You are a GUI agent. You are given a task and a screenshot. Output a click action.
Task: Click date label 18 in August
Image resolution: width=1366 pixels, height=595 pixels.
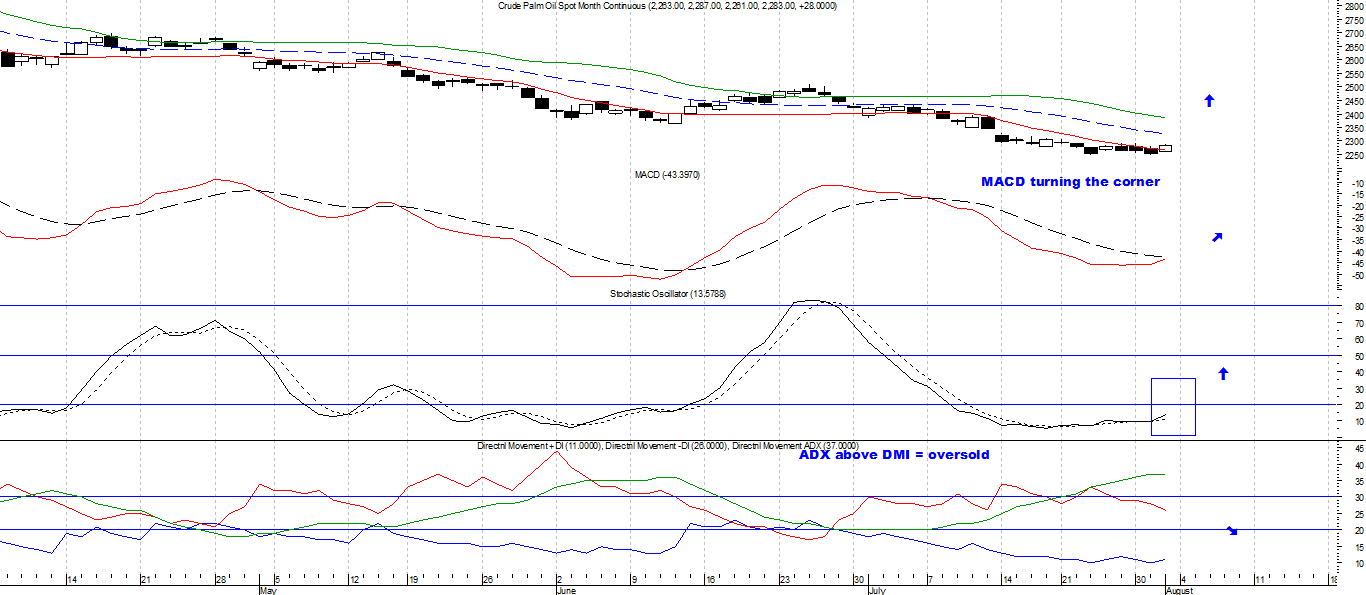click(x=1333, y=579)
